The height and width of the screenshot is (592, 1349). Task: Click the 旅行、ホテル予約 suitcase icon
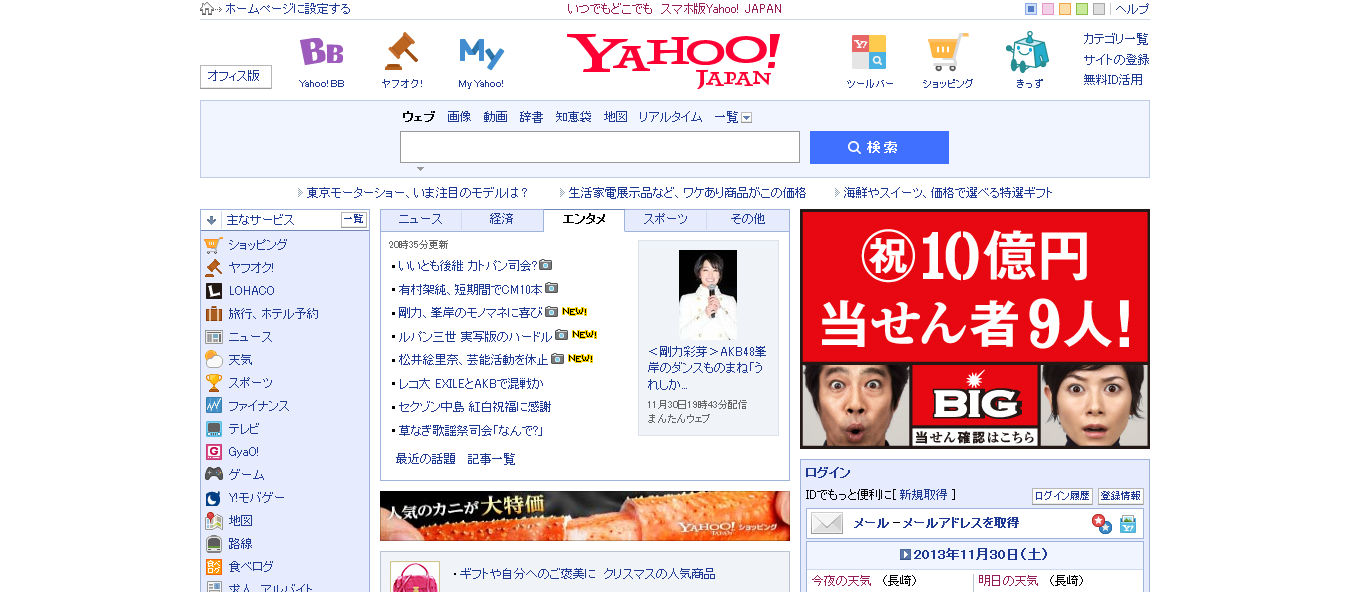click(213, 314)
